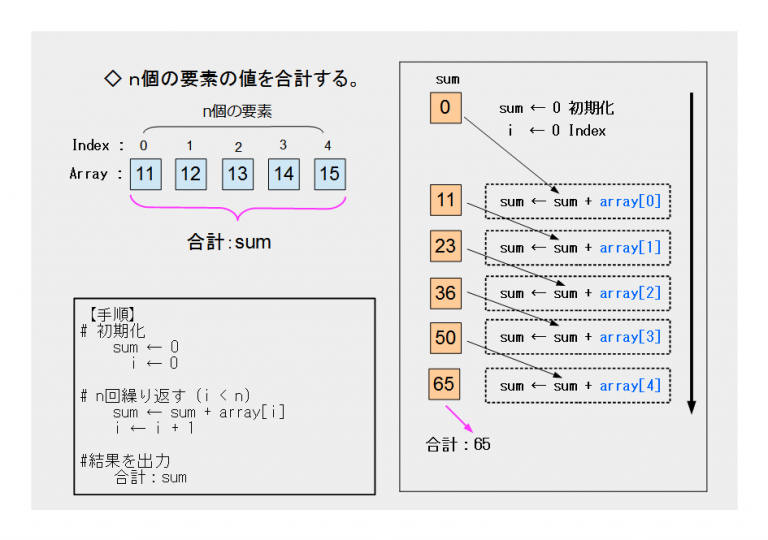Image resolution: width=768 pixels, height=540 pixels.
Task: Select the blue array box containing 12
Action: coord(190,174)
